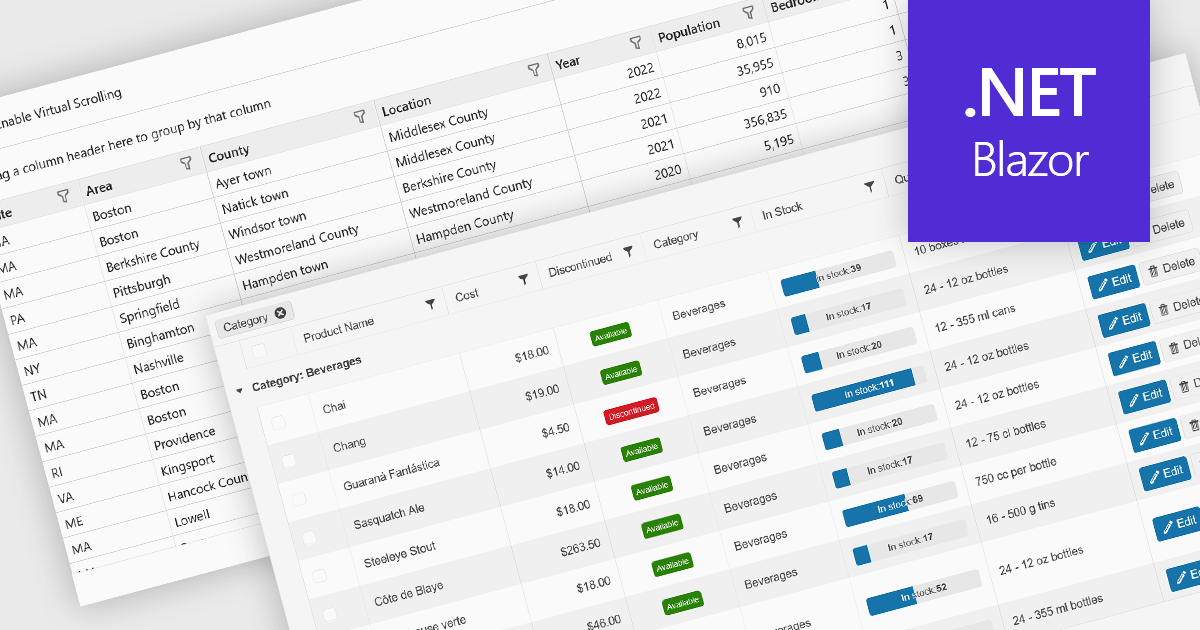1200x630 pixels.
Task: Collapse the Category: Beverages group
Action: (x=238, y=391)
